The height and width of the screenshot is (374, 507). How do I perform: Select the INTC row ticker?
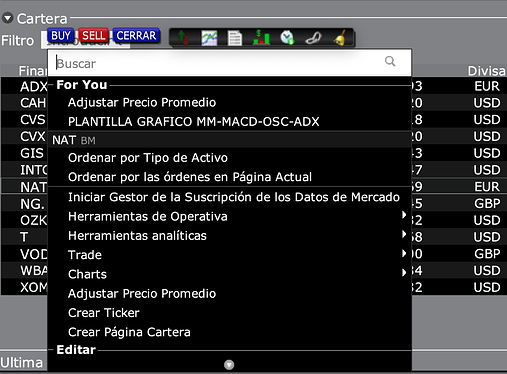pos(33,170)
